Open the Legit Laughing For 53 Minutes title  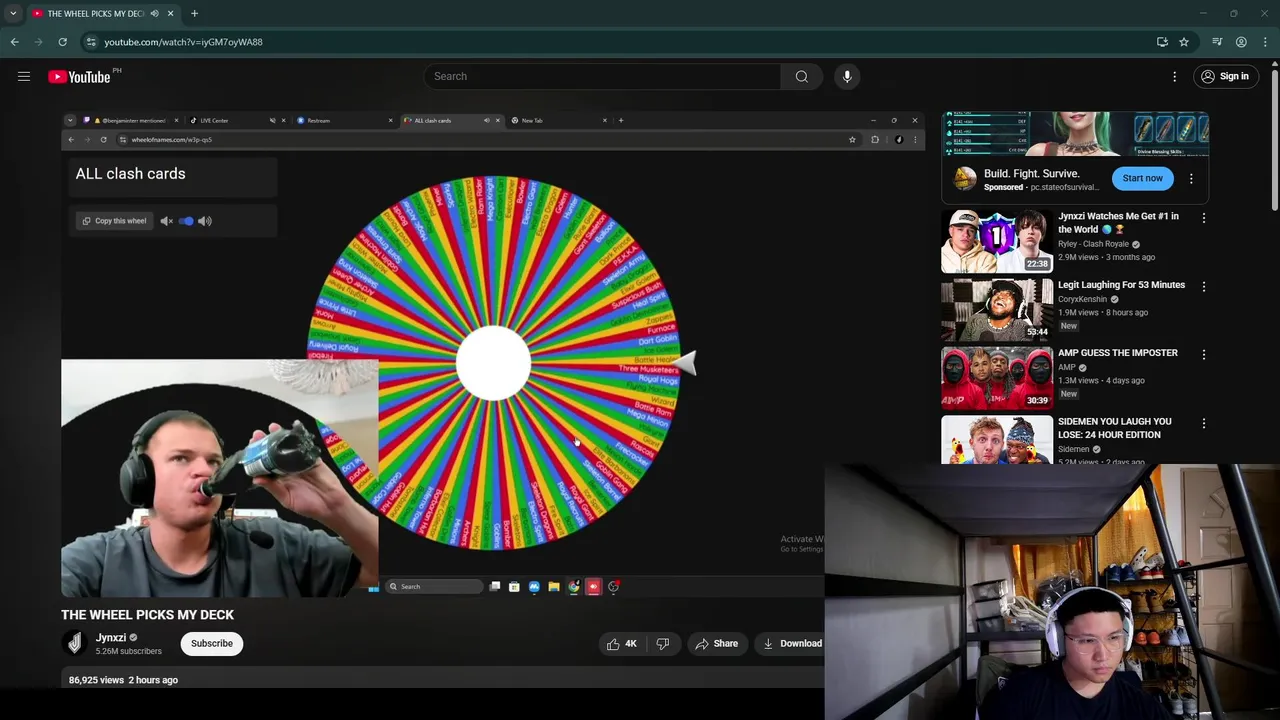point(1121,285)
